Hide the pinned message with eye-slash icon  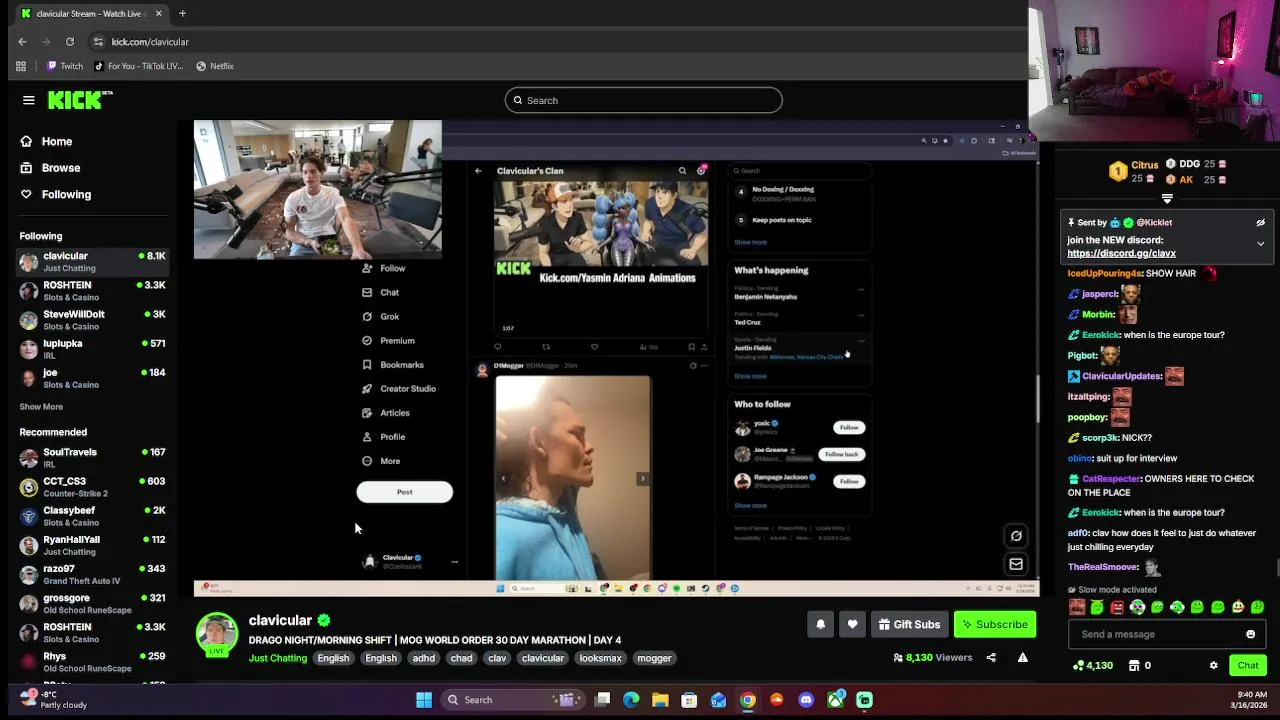(1260, 223)
